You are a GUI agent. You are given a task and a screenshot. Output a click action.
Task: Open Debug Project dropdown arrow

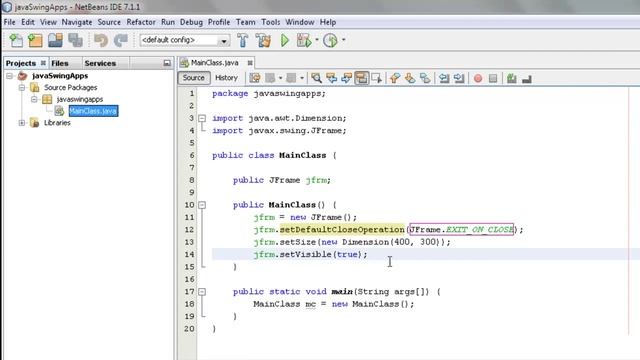click(317, 40)
